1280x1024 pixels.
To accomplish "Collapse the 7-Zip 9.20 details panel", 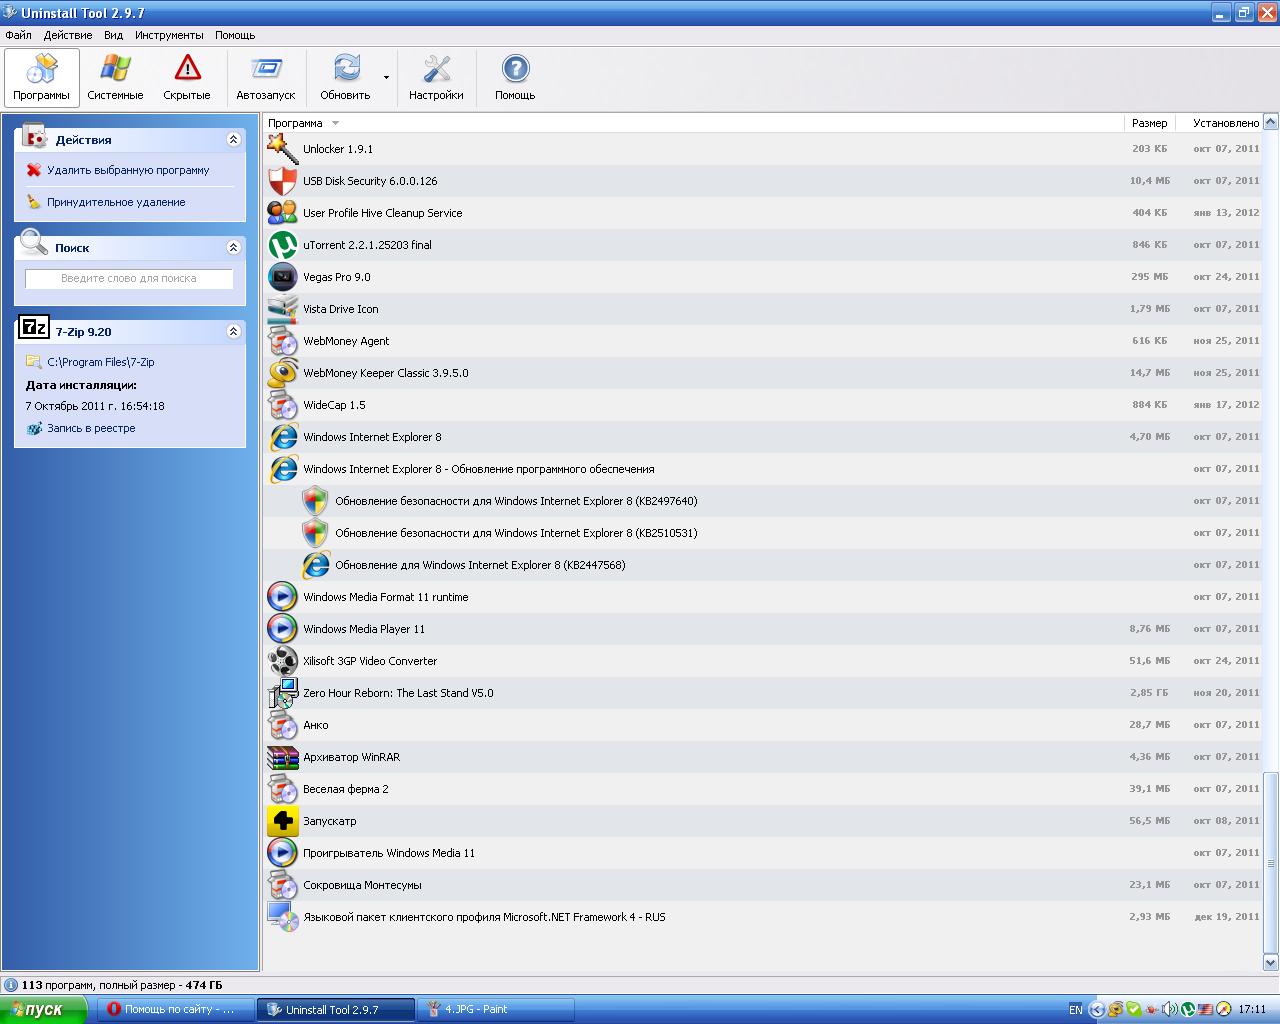I will 234,331.
